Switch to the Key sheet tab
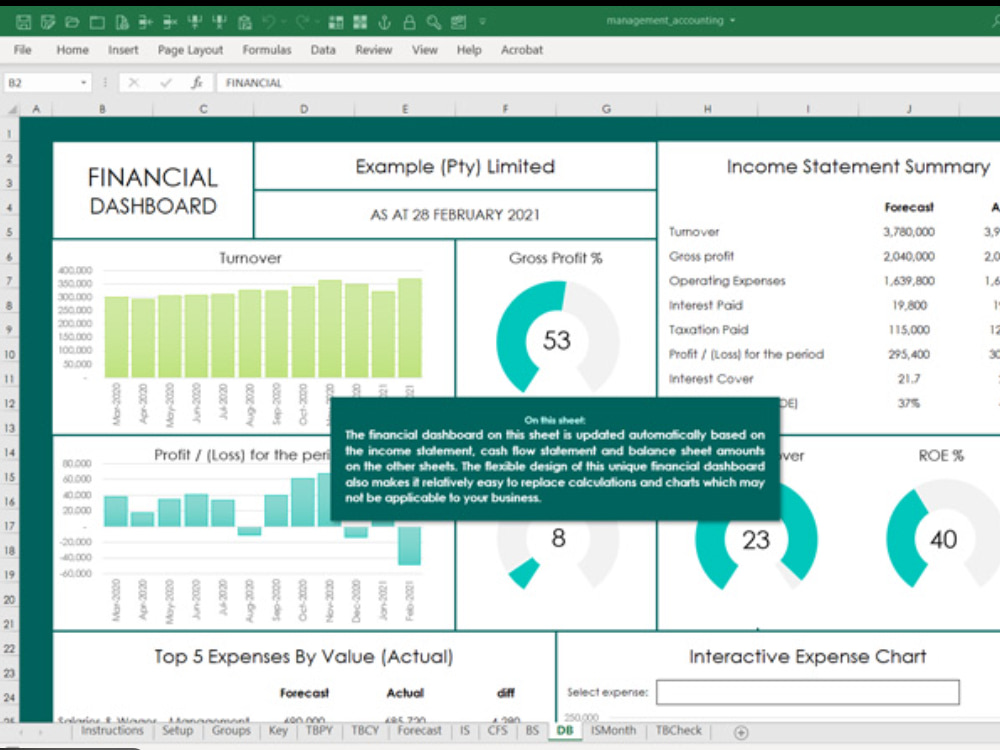This screenshot has width=1000, height=750. coord(278,731)
